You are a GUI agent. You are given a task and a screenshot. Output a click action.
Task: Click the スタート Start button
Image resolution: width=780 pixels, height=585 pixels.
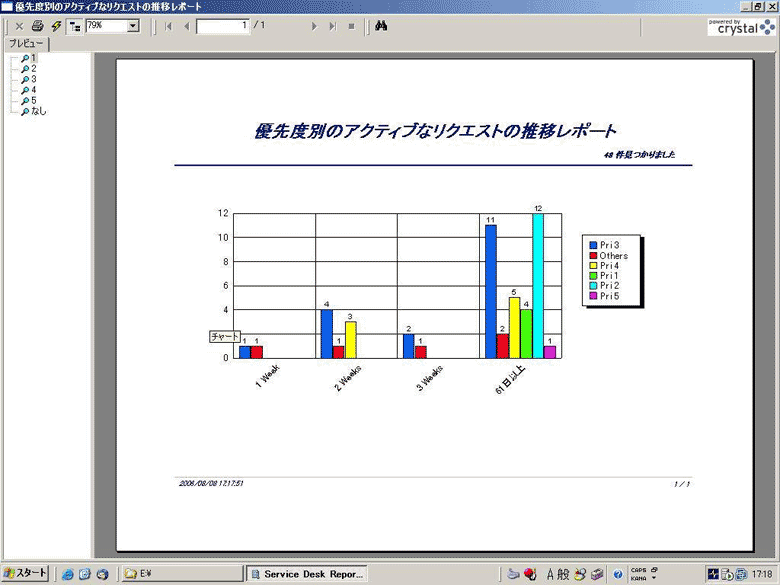coord(25,573)
